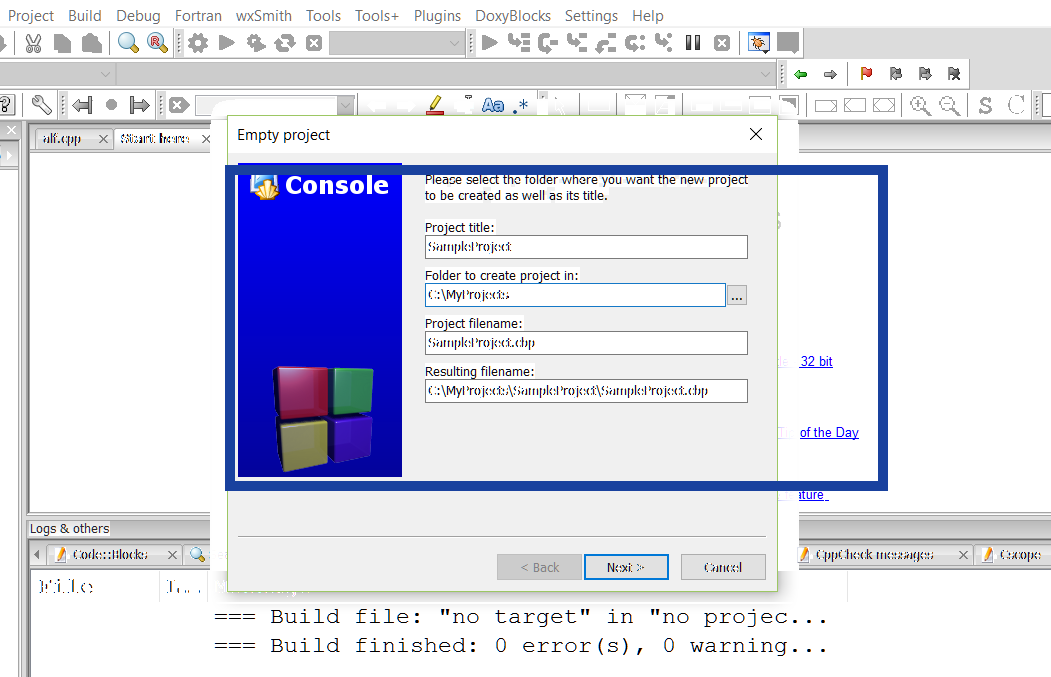Click the Build gear icon

point(198,43)
